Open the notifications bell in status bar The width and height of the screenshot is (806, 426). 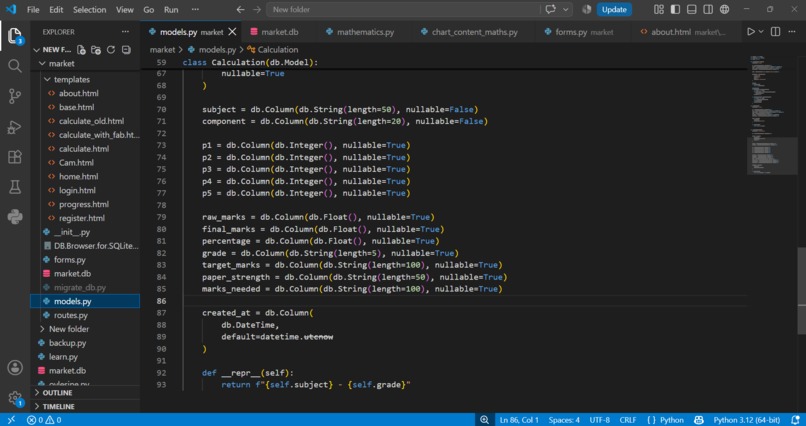[796, 420]
